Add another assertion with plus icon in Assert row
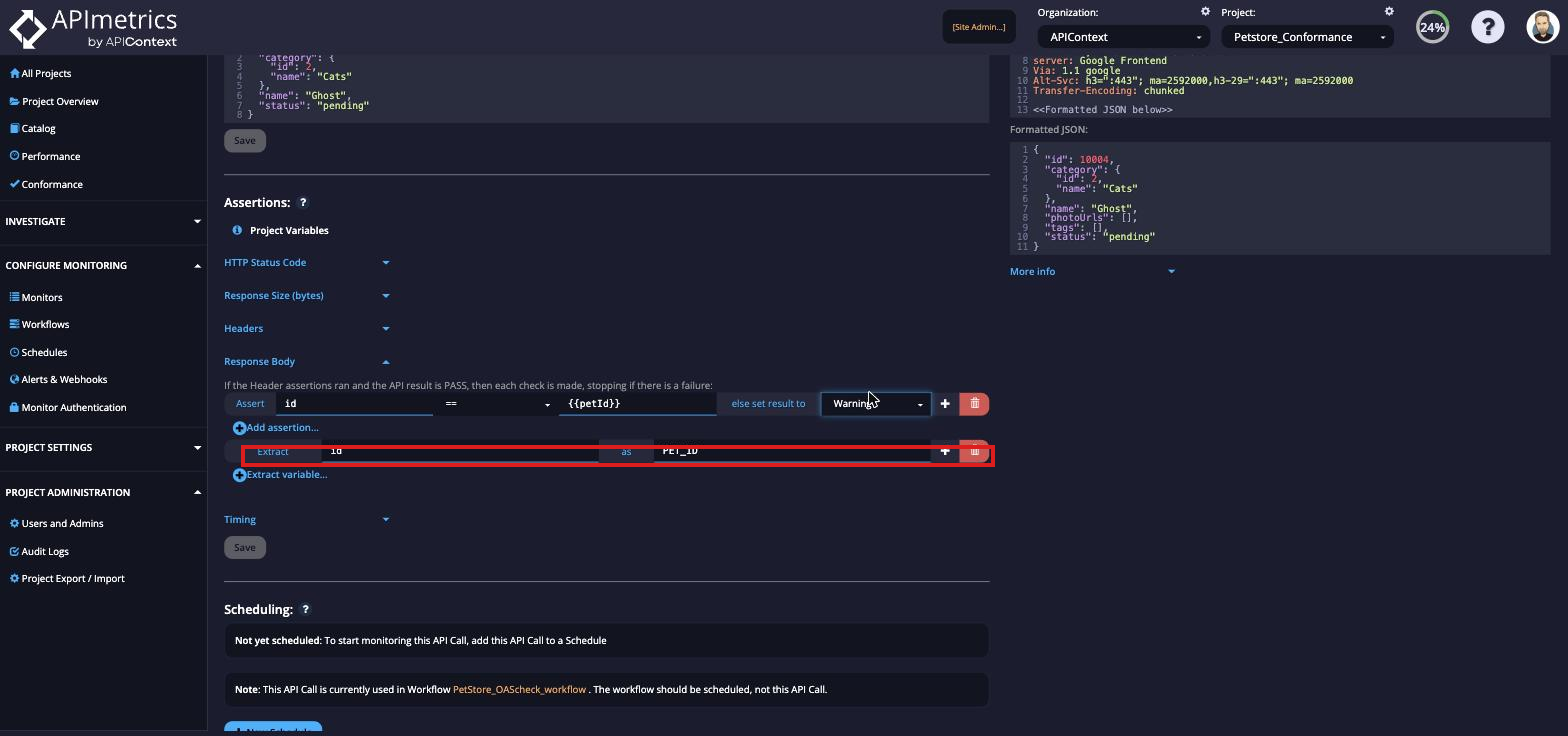1568x736 pixels. [x=945, y=404]
